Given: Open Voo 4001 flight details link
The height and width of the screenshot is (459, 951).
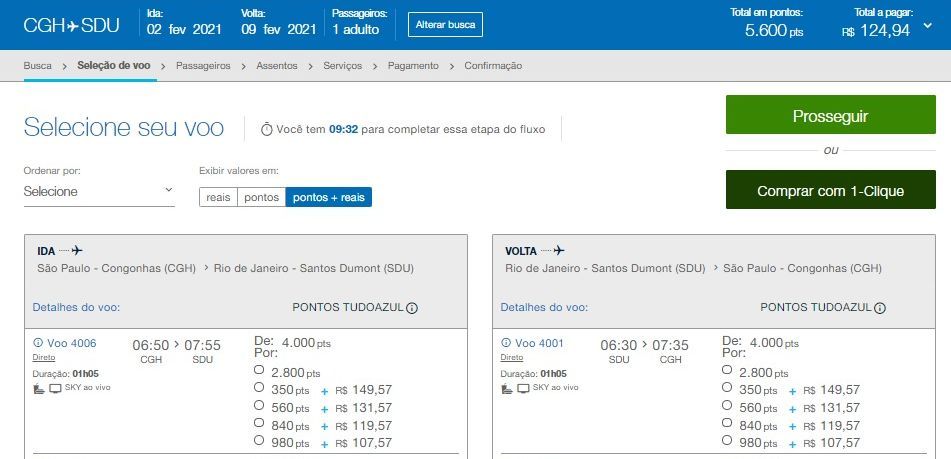Looking at the screenshot, I should click(x=540, y=343).
